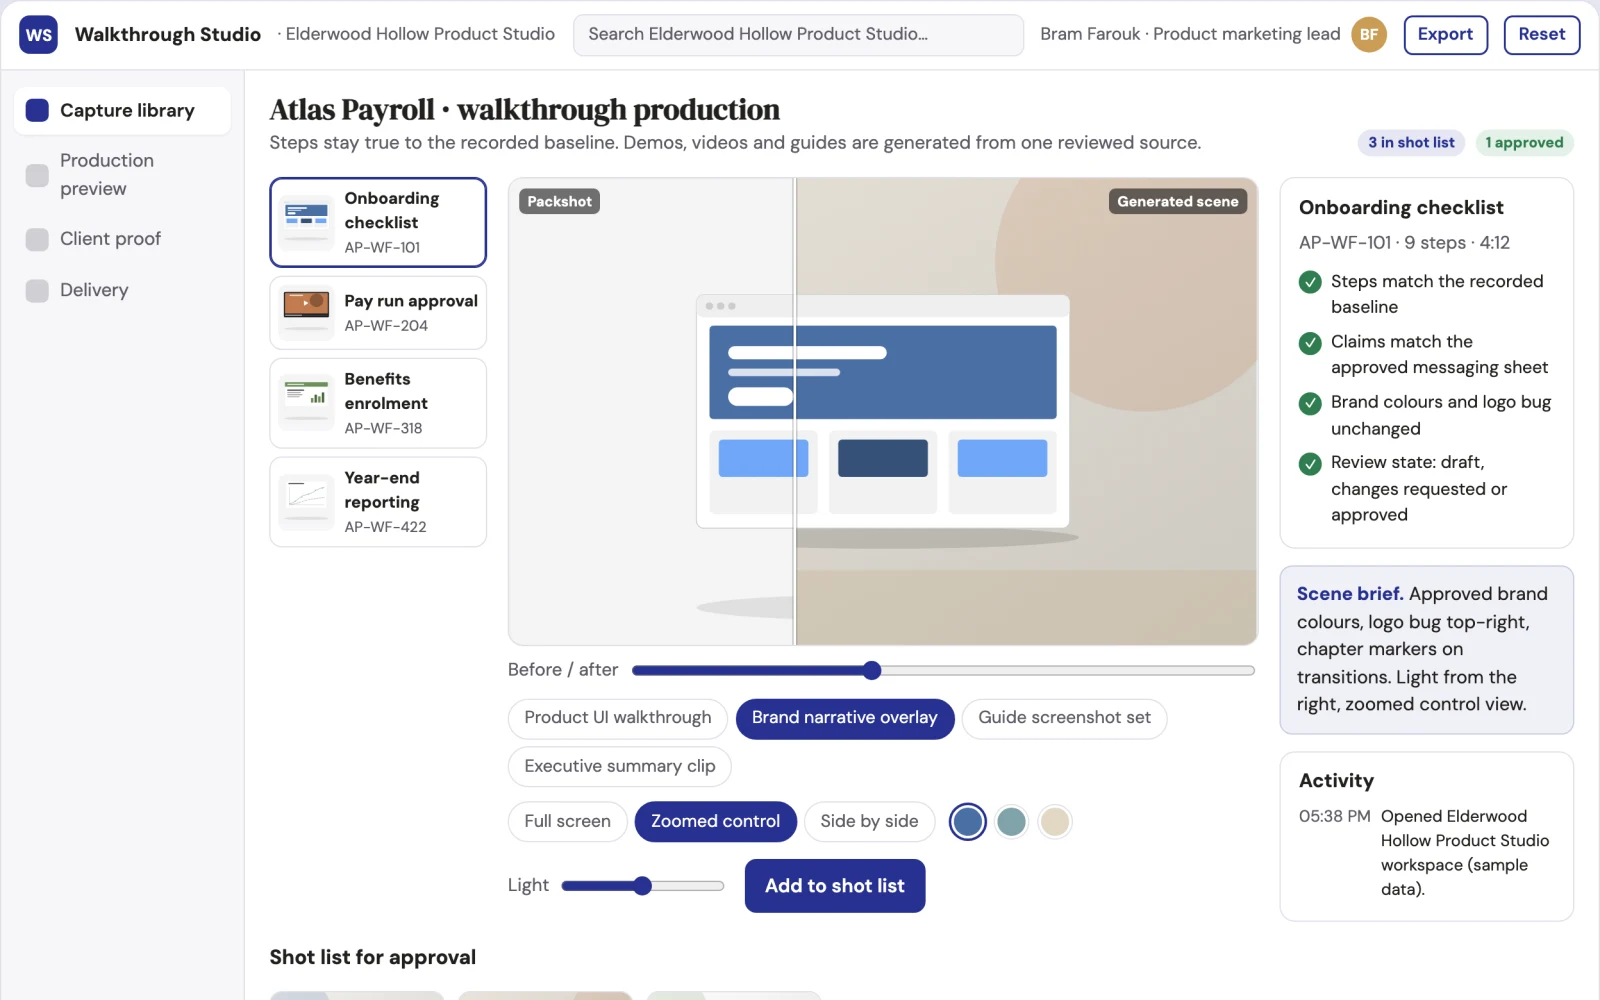Screen dimensions: 1600x1000
Task: Click the green check beside 'Claims match the approved messaging sheet'
Action: pyautogui.click(x=1310, y=343)
